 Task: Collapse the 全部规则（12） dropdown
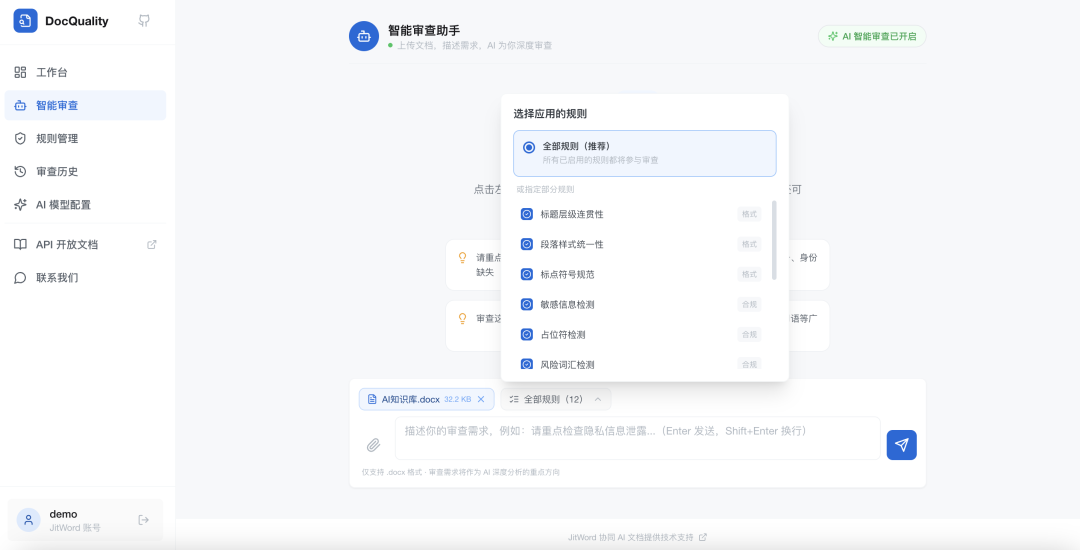coord(556,399)
